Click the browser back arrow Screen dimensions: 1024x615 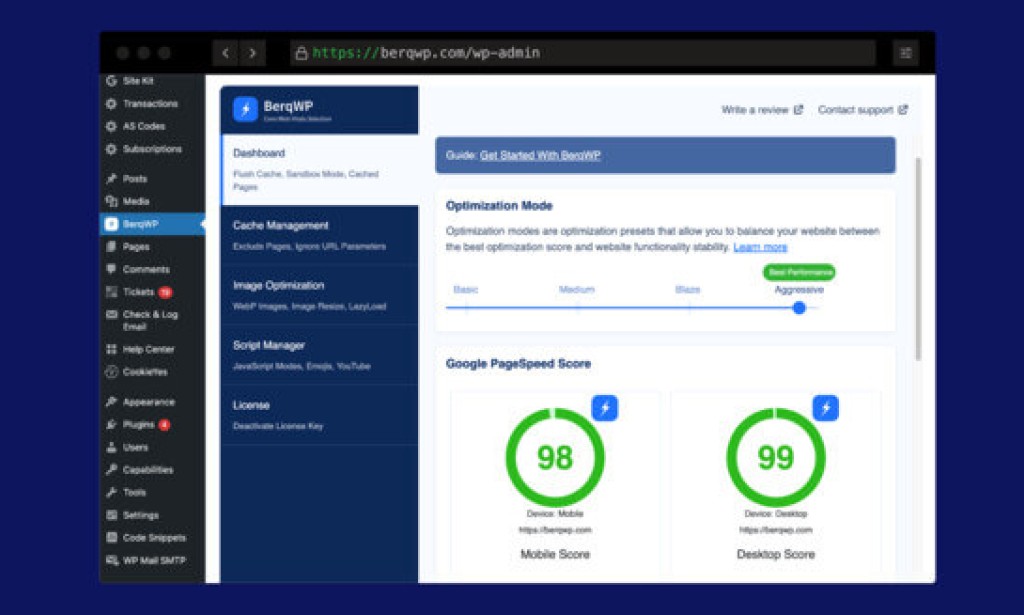[x=225, y=54]
